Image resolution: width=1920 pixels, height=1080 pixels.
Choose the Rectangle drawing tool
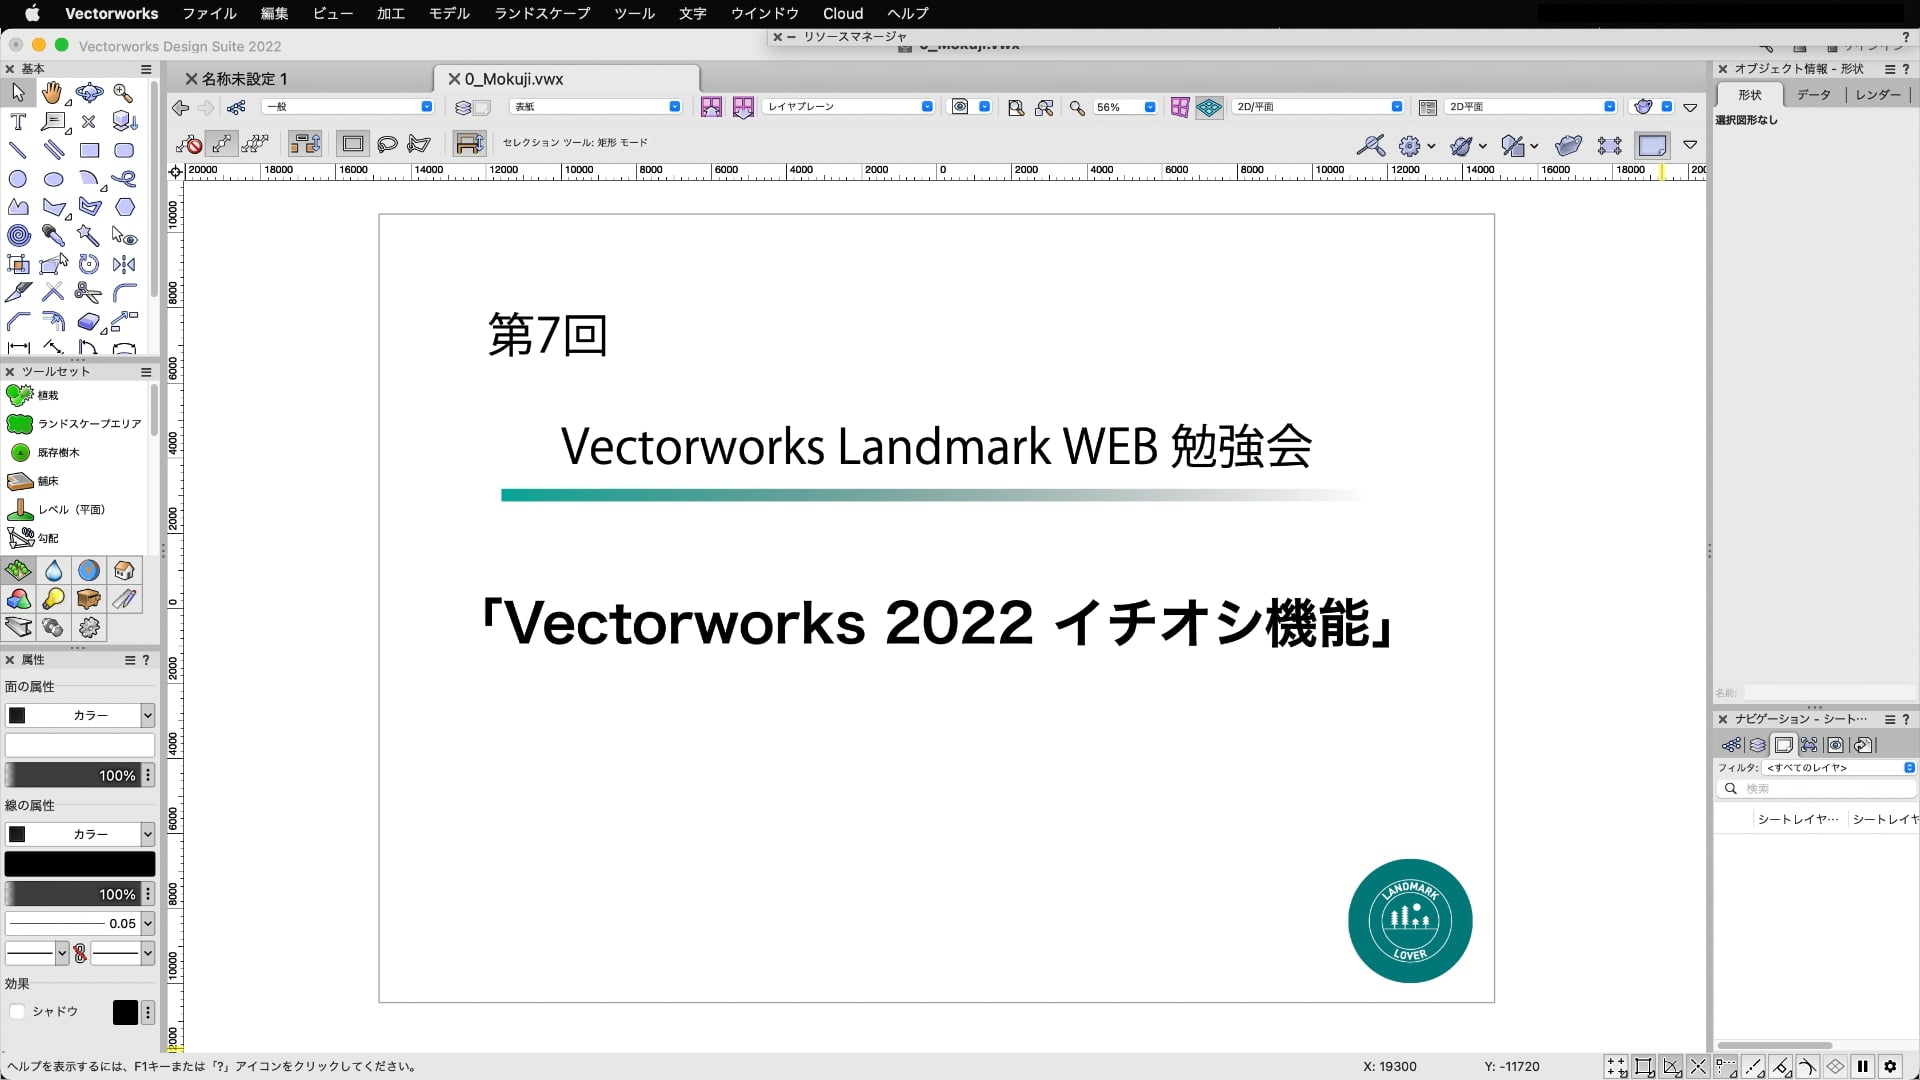pos(89,151)
